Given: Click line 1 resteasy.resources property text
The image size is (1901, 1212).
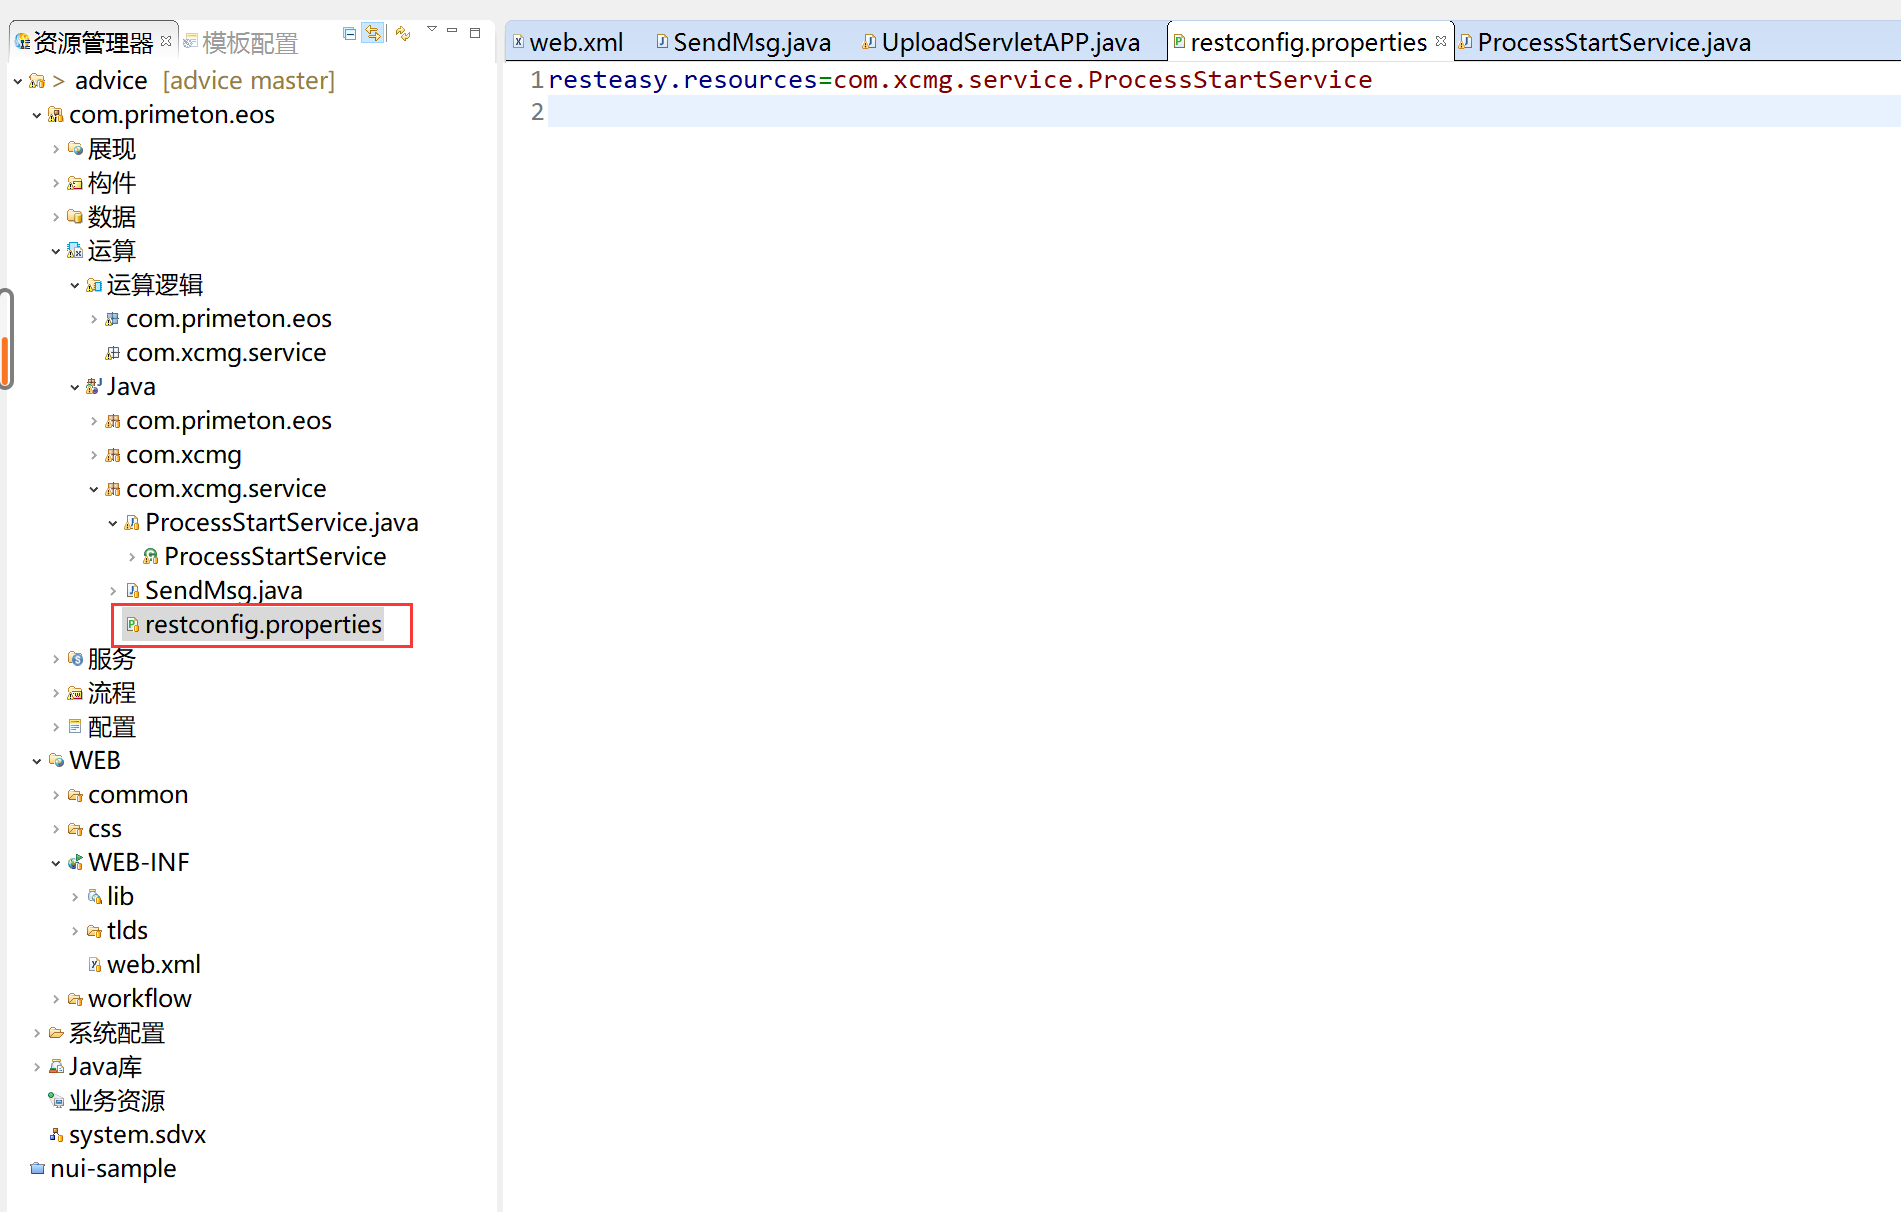Looking at the screenshot, I should (x=960, y=80).
